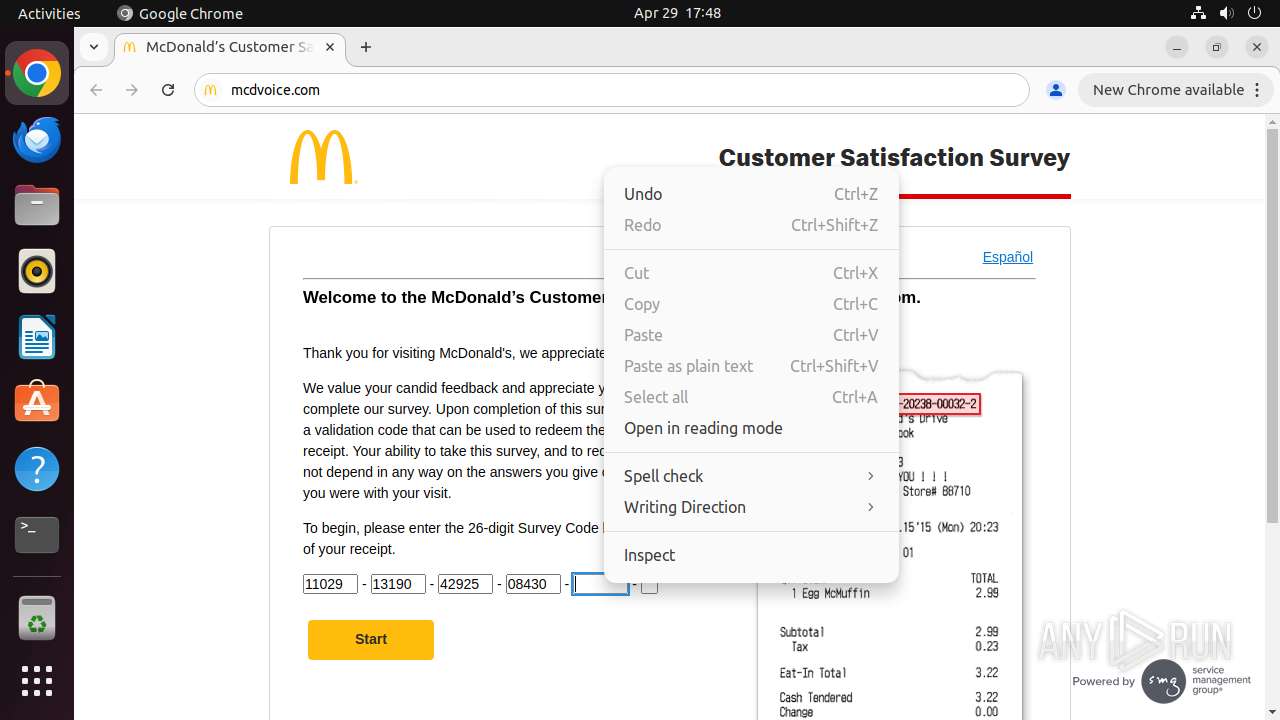This screenshot has width=1280, height=720.
Task: Click the Customer Satisfaction Survey heading
Action: point(894,158)
